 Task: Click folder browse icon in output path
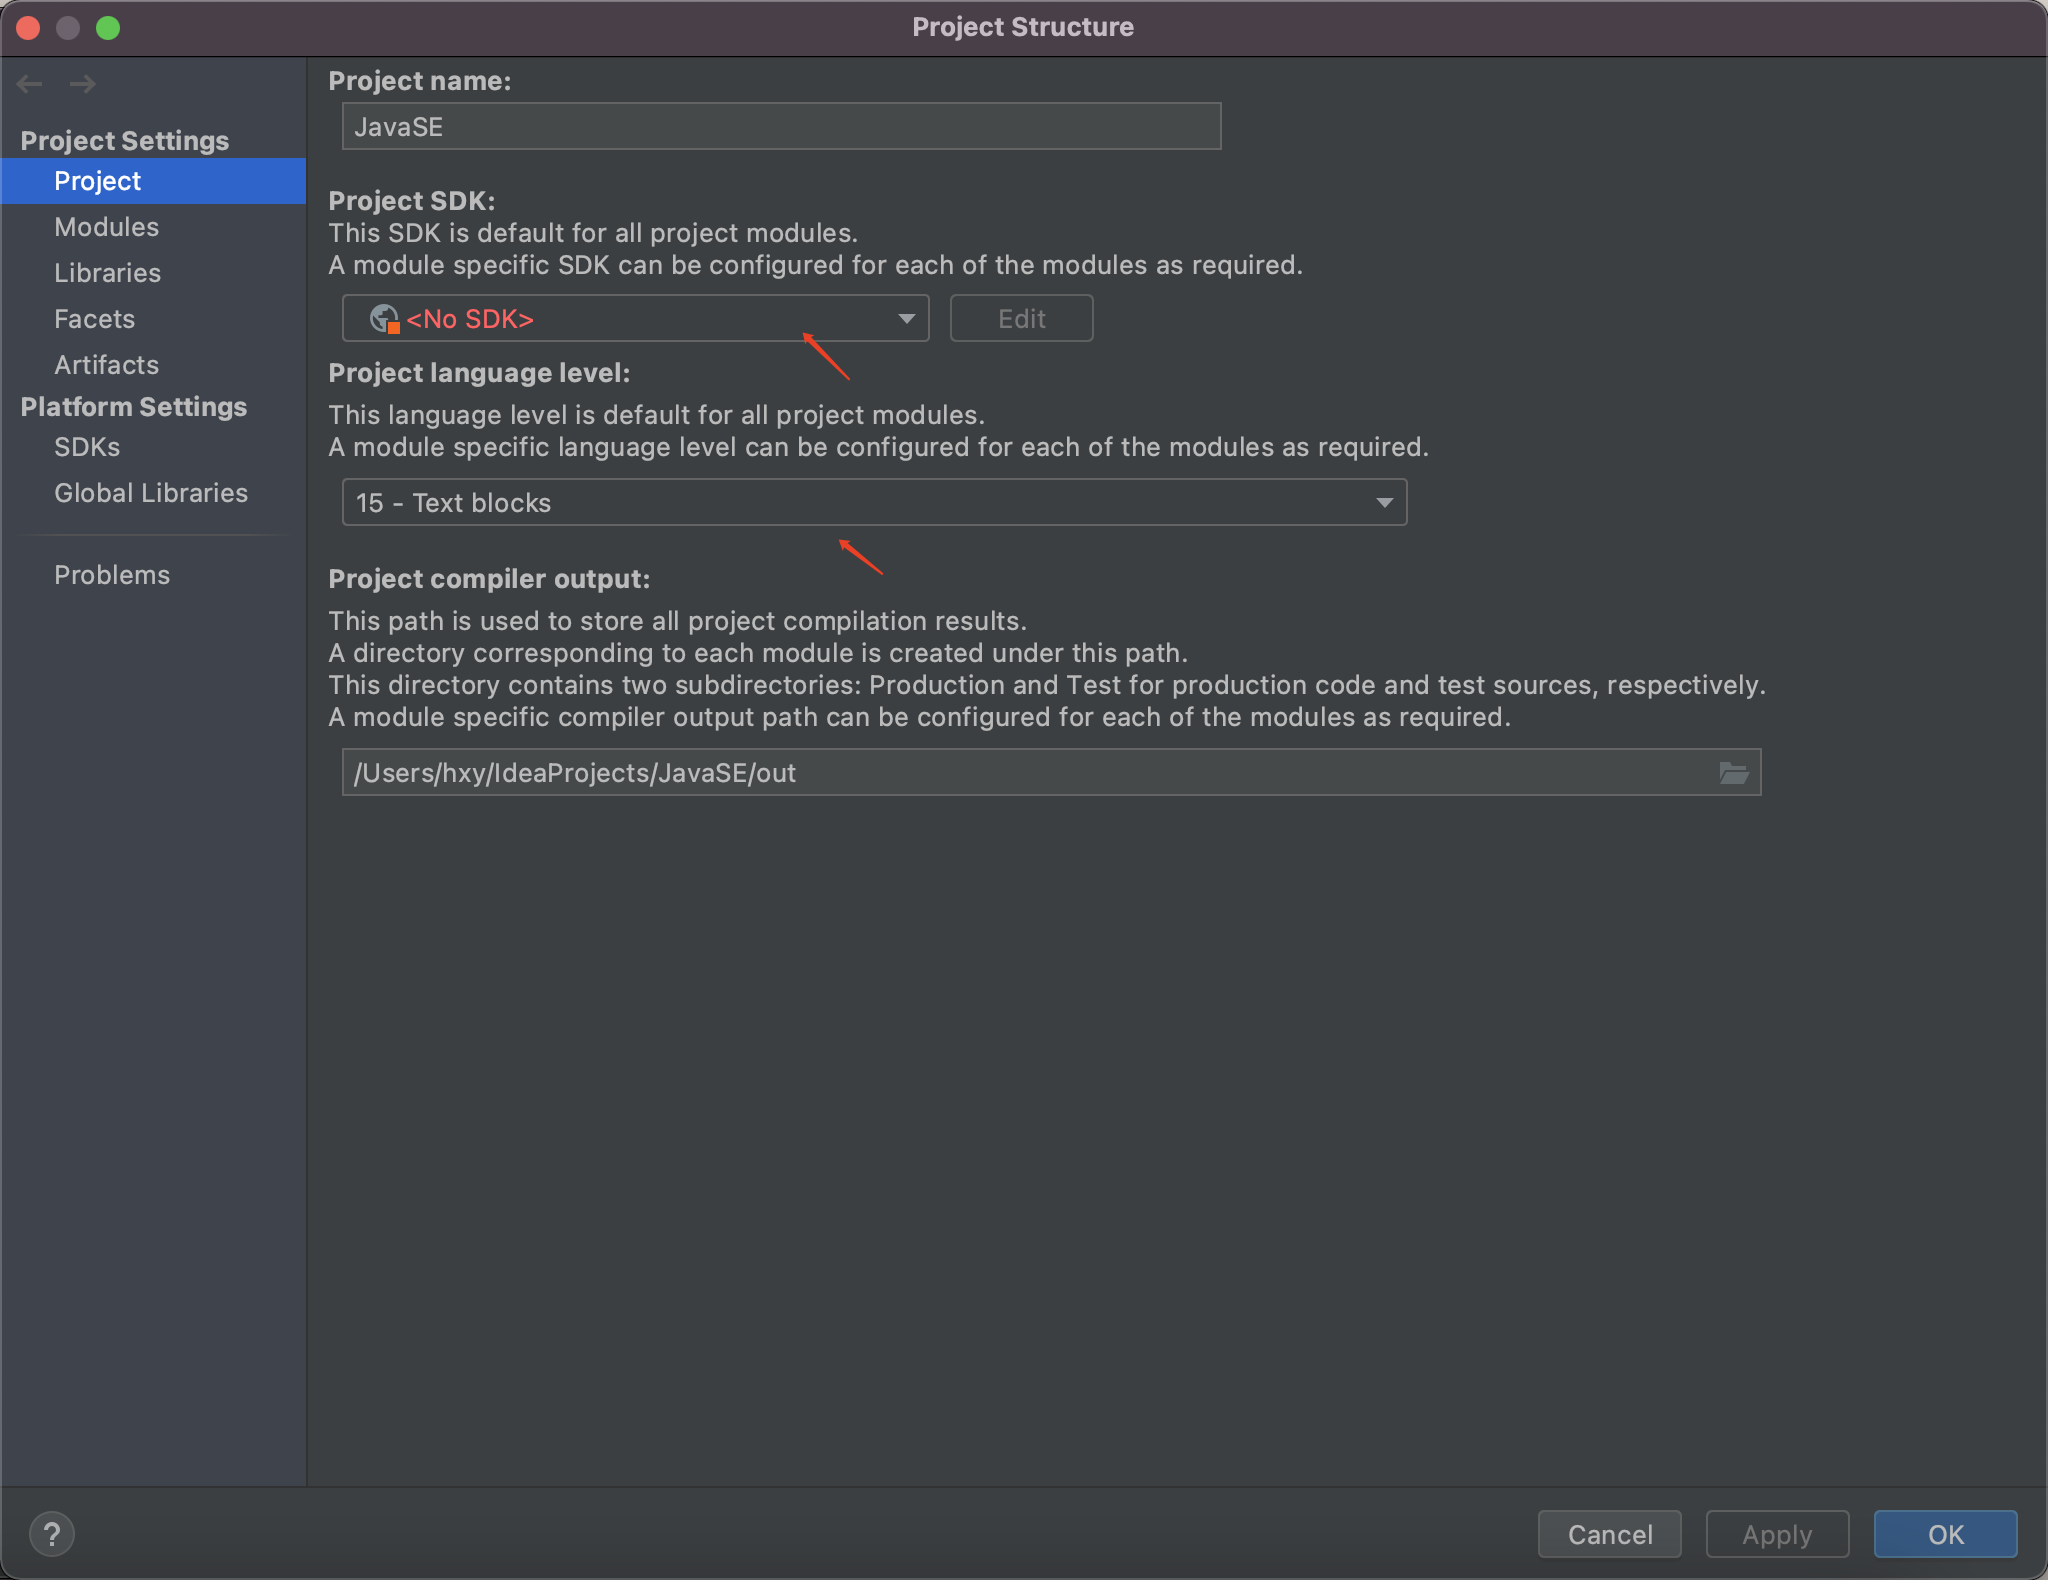pyautogui.click(x=1733, y=773)
